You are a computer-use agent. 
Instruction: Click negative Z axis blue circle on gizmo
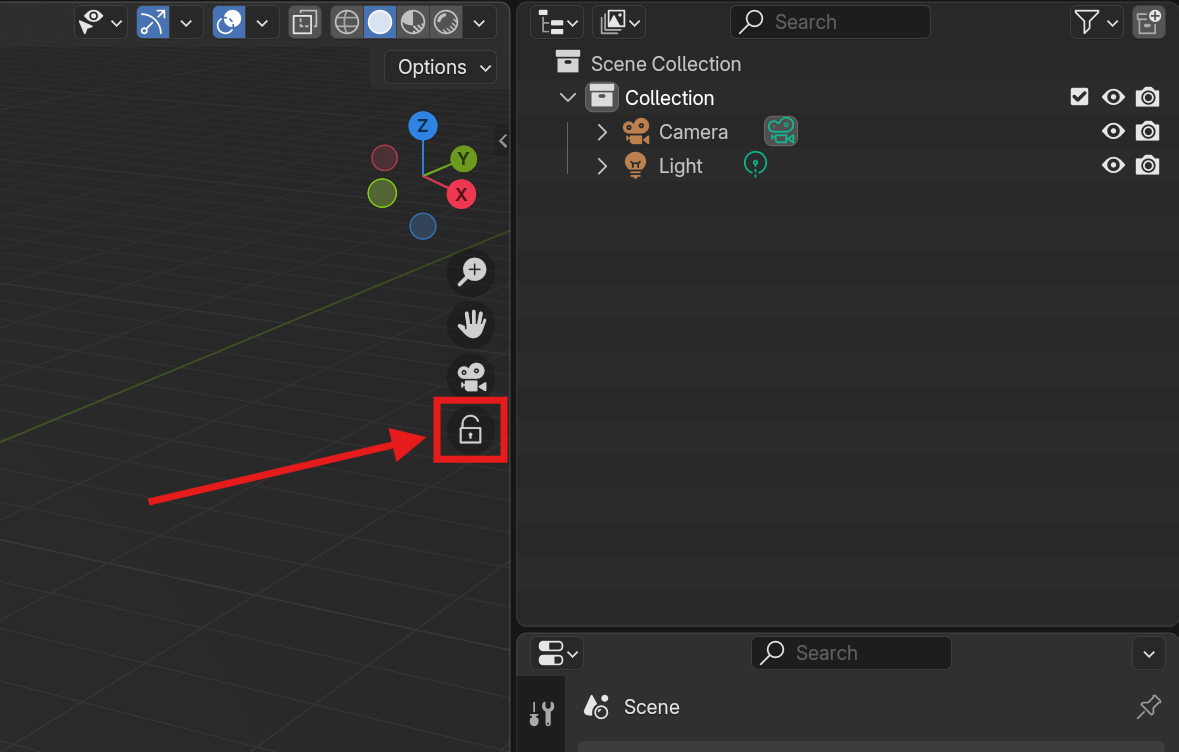click(x=423, y=226)
